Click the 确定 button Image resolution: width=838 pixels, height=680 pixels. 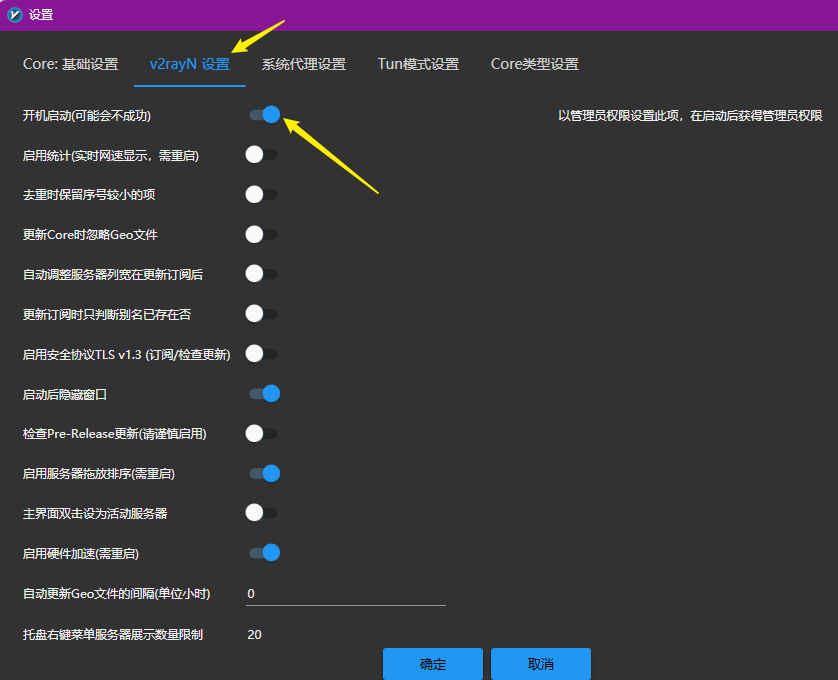[x=432, y=664]
